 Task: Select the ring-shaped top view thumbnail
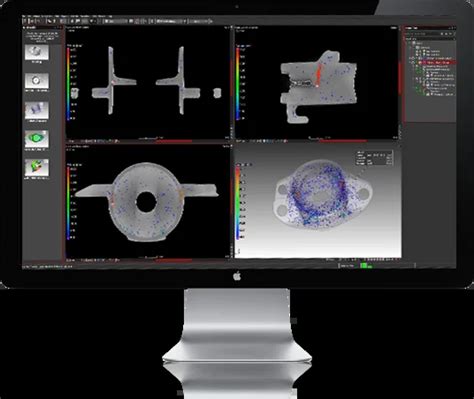click(x=37, y=81)
